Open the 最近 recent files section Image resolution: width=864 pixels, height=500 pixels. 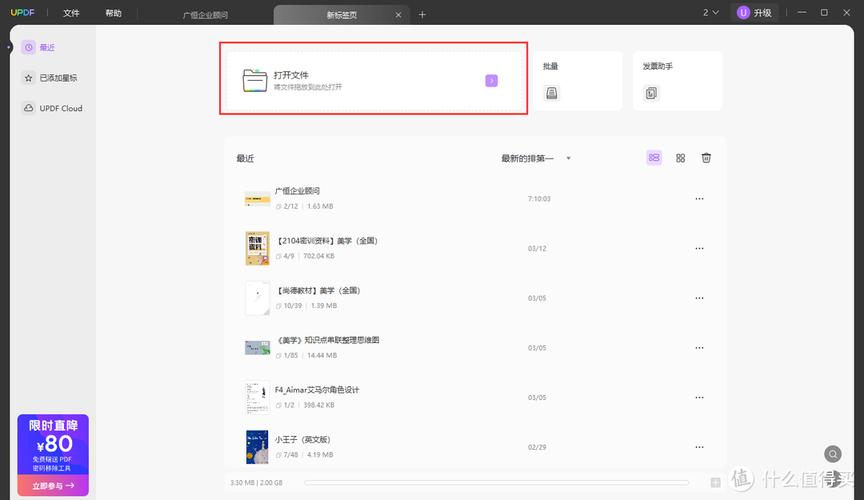pos(39,47)
